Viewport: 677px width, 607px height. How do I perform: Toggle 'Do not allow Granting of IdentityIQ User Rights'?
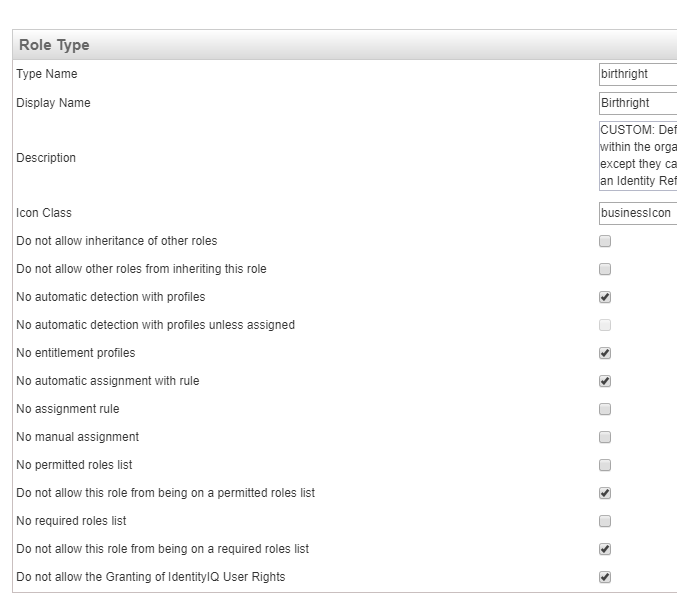point(605,577)
